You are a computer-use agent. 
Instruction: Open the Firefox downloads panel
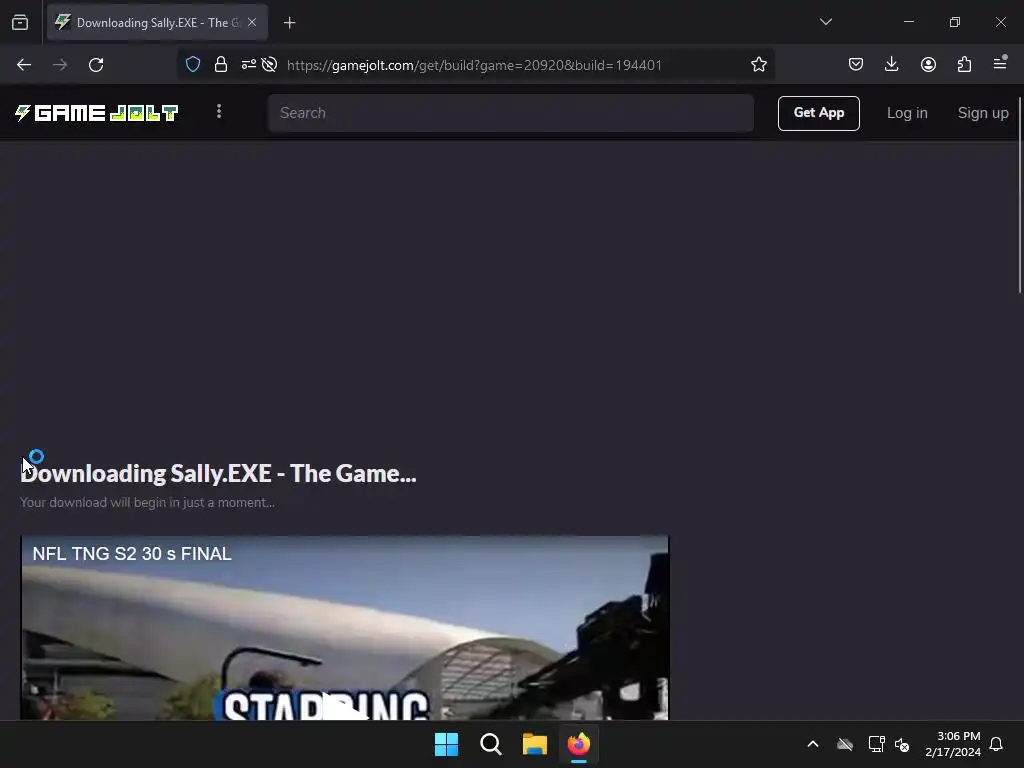(x=891, y=64)
